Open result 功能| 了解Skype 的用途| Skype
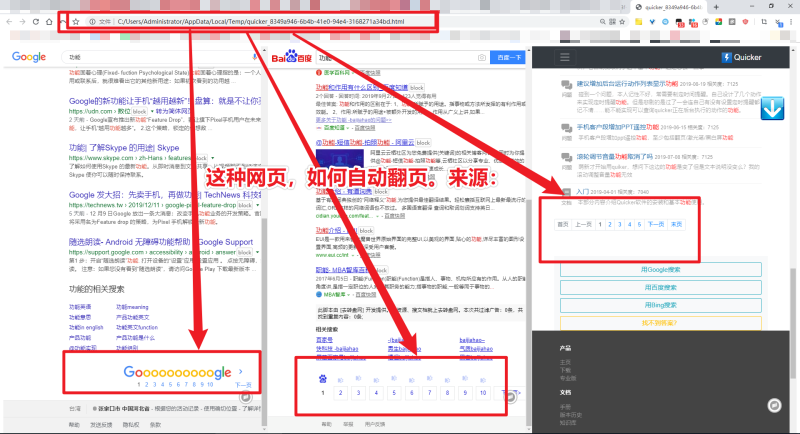The width and height of the screenshot is (800, 434). pos(124,147)
